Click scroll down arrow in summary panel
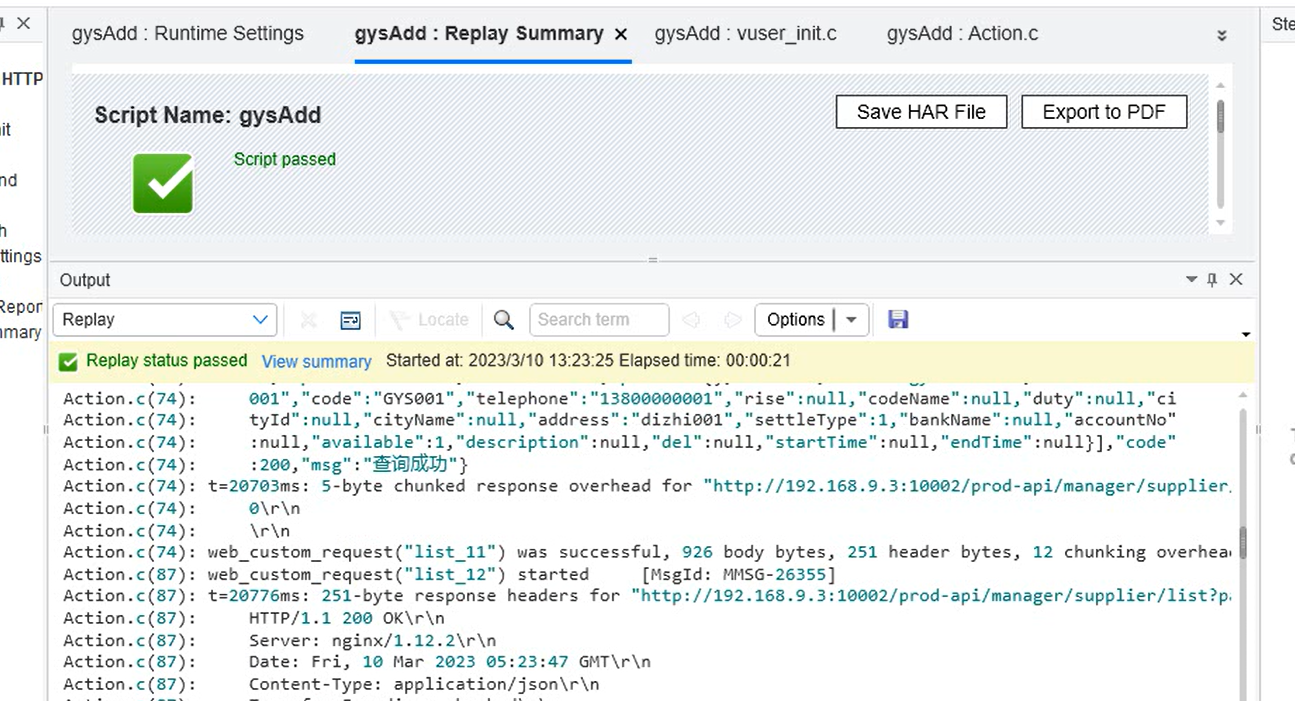 (x=1220, y=223)
